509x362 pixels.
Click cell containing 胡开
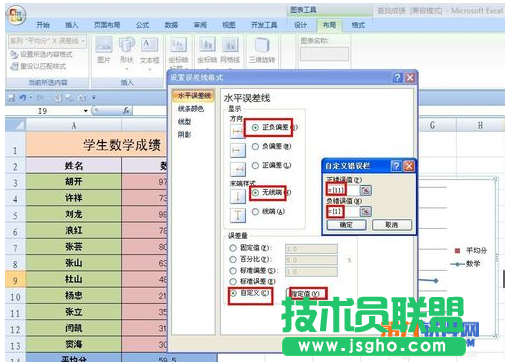(74, 182)
